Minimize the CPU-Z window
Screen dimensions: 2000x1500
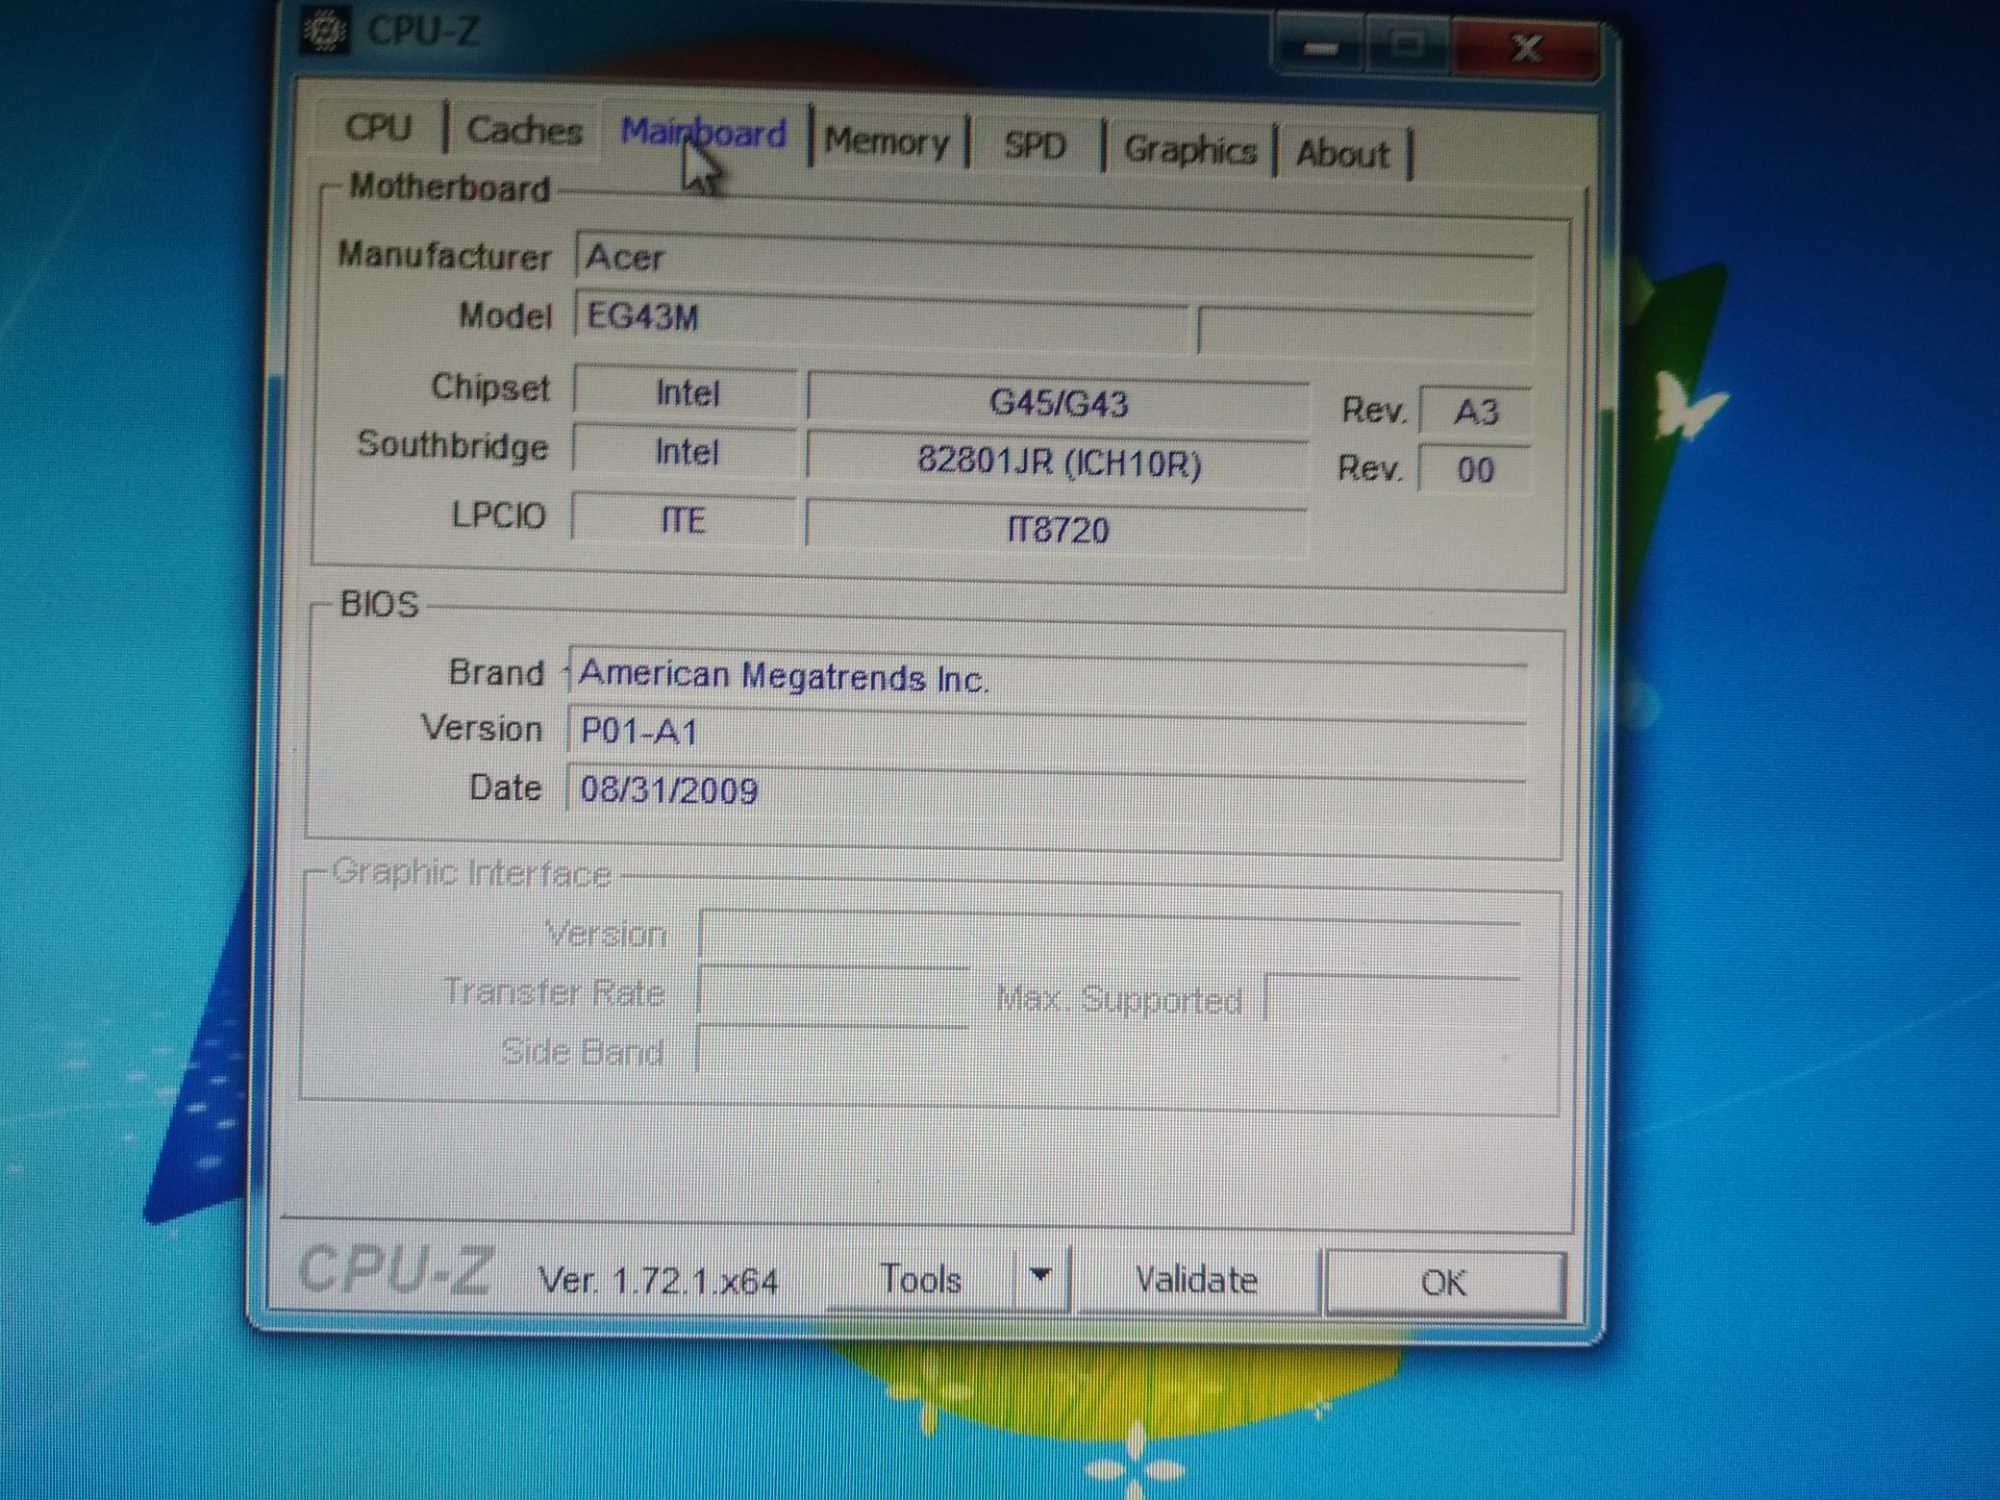1321,47
